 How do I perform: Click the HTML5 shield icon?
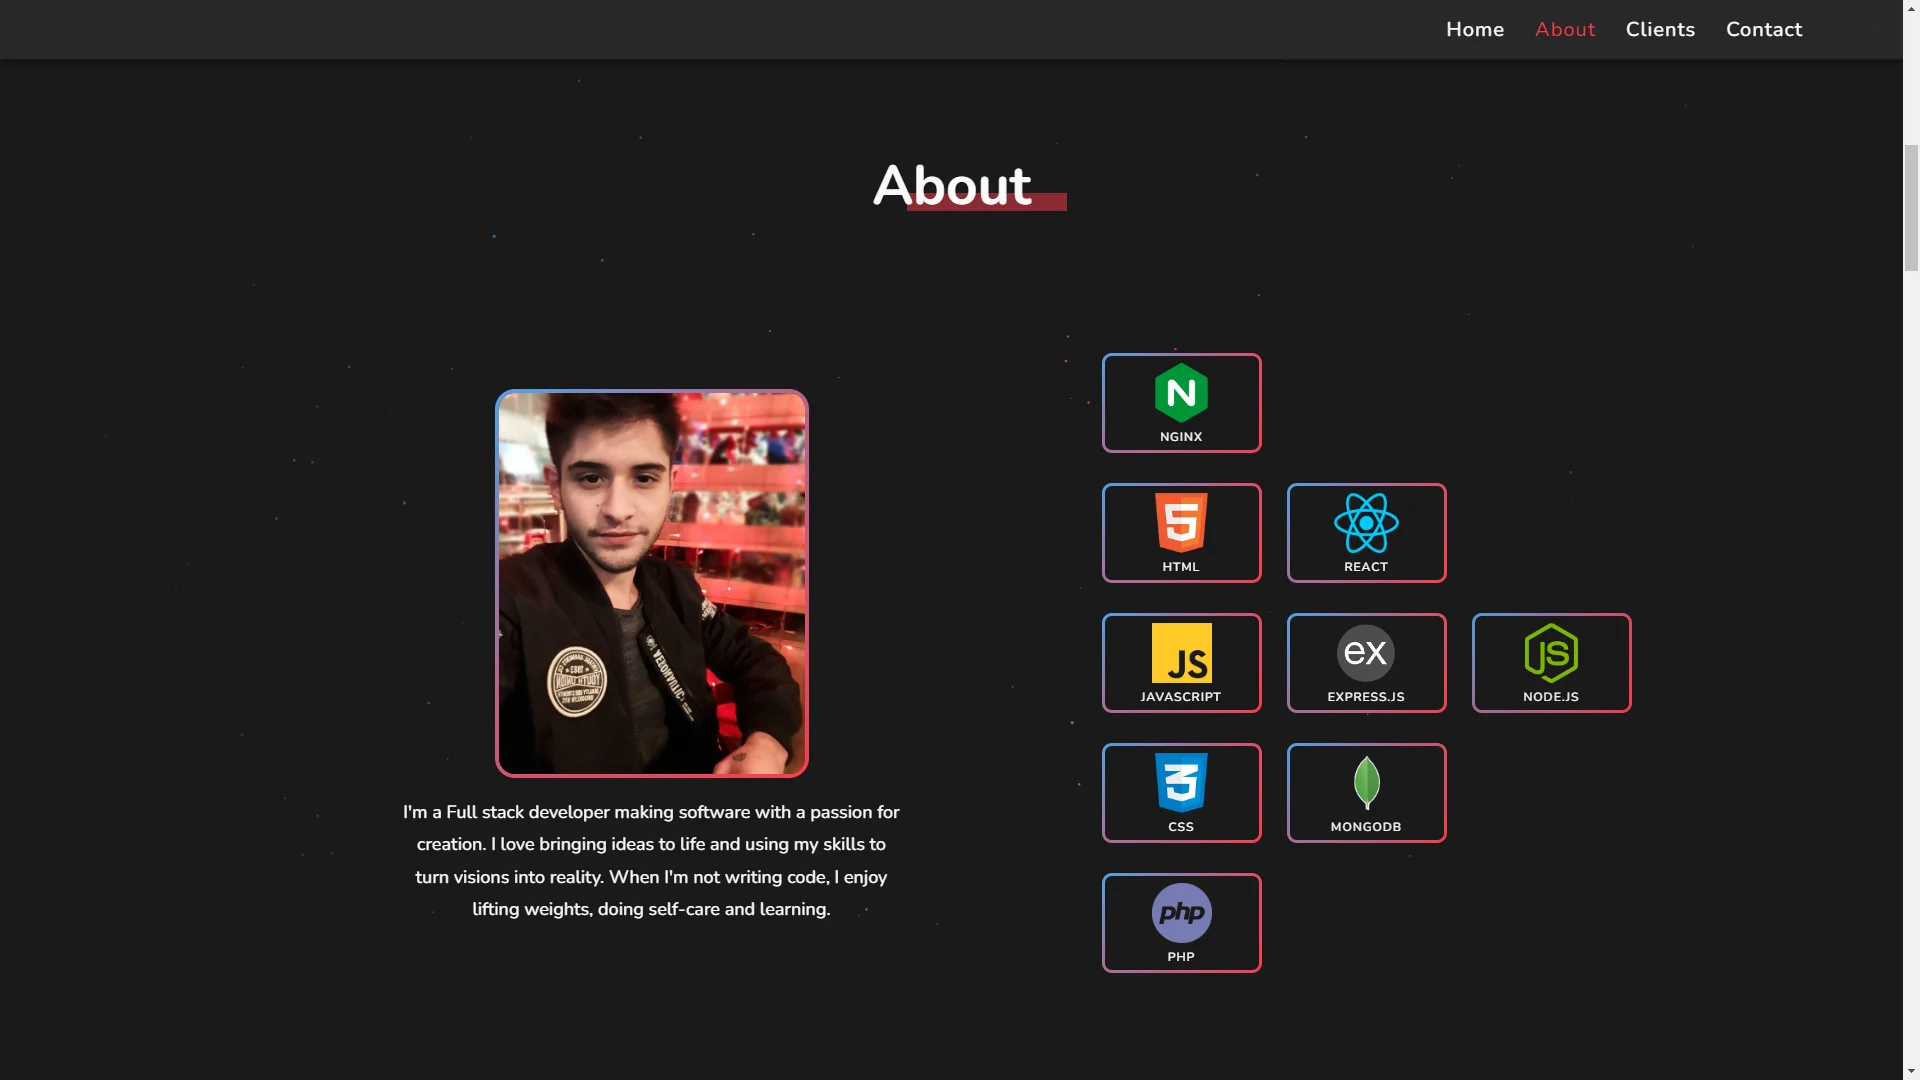pyautogui.click(x=1181, y=522)
